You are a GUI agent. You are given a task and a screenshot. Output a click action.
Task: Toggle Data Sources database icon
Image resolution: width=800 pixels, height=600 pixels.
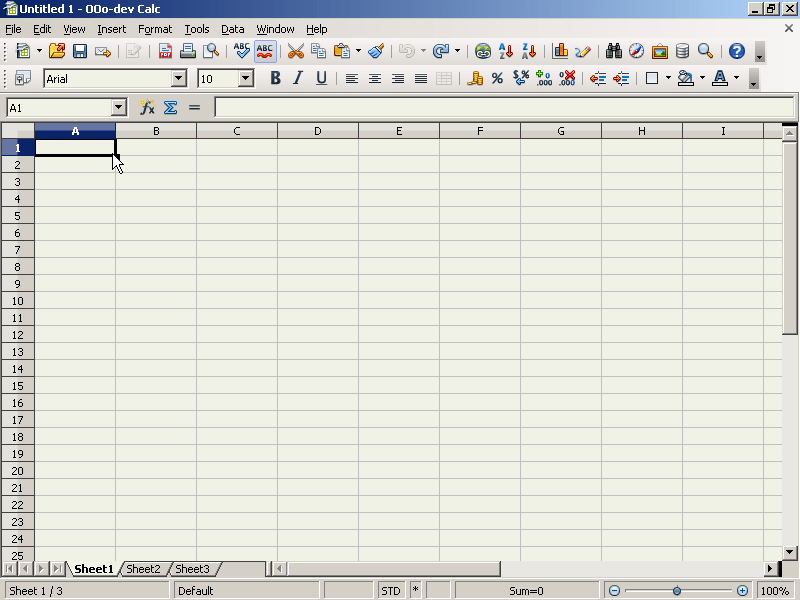682,51
